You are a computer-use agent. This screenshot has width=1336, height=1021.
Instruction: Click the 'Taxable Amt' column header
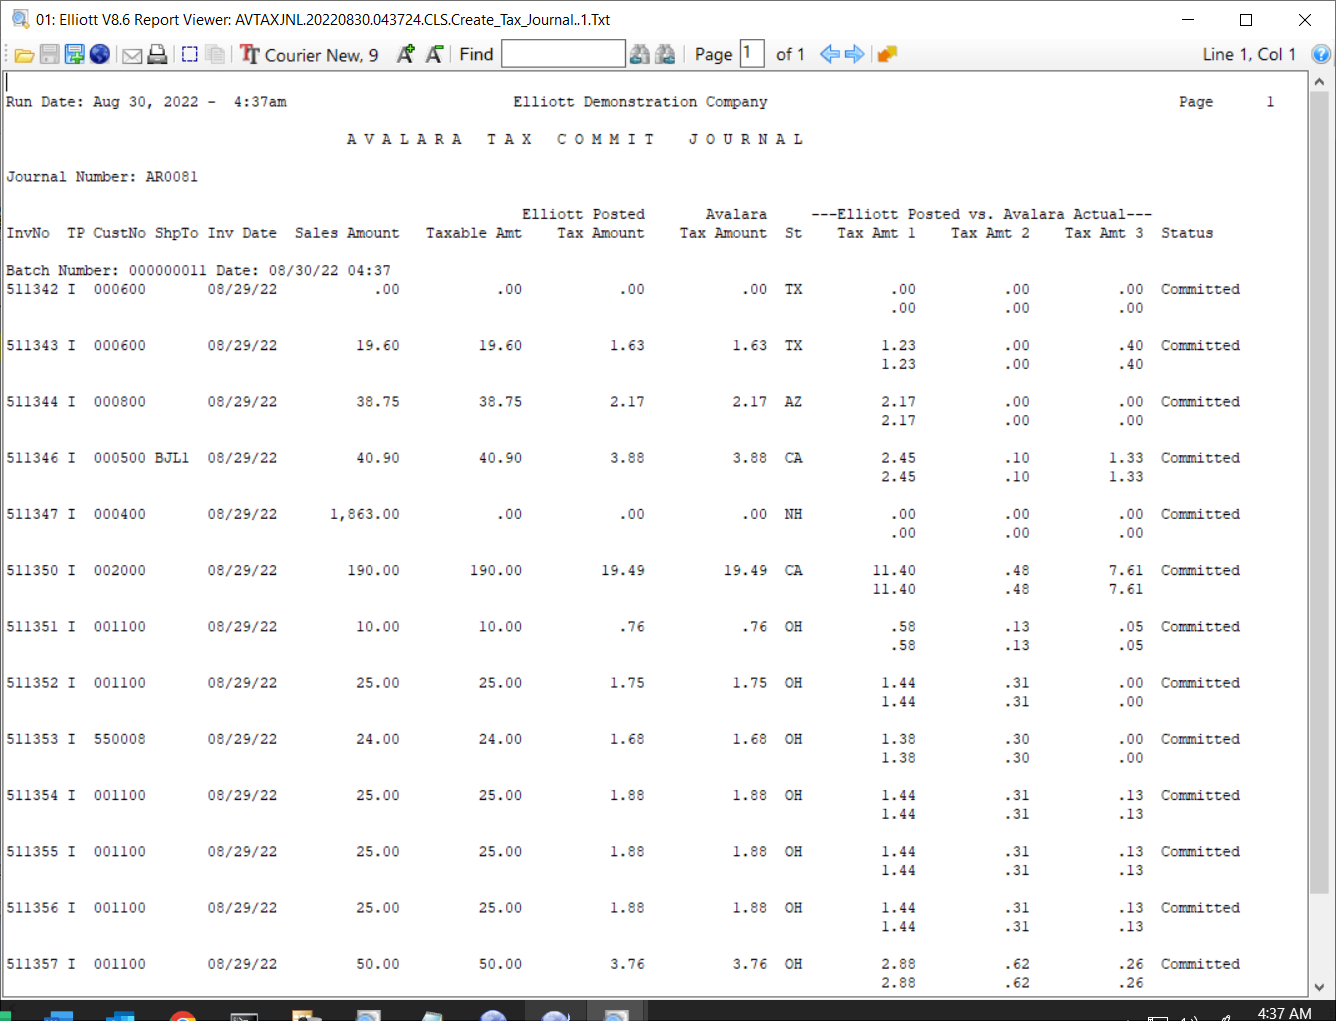(x=474, y=233)
